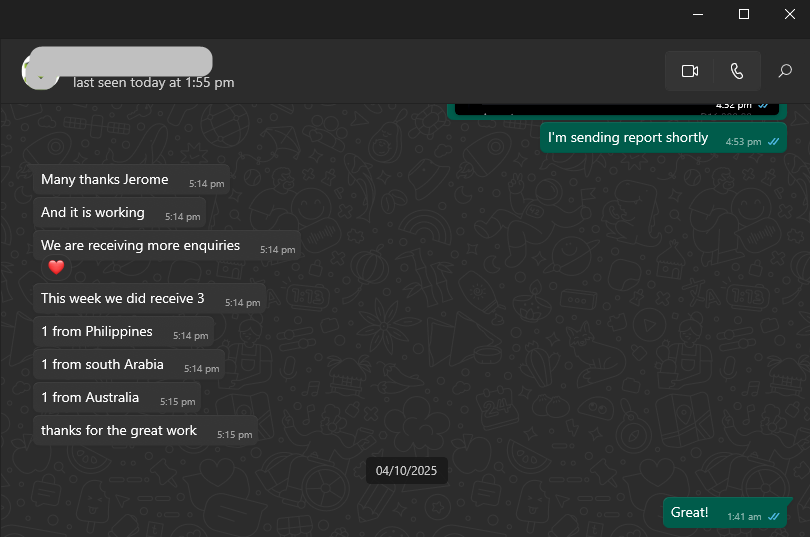
Task: Minimize the WhatsApp window
Action: 698,14
